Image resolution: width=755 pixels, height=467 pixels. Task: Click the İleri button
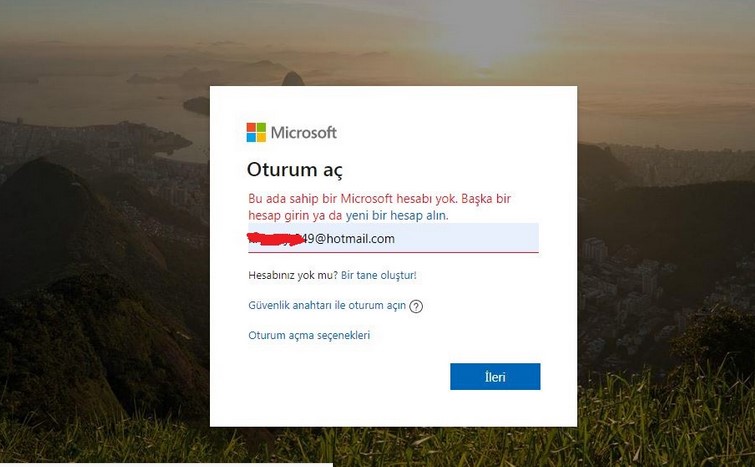coord(495,376)
